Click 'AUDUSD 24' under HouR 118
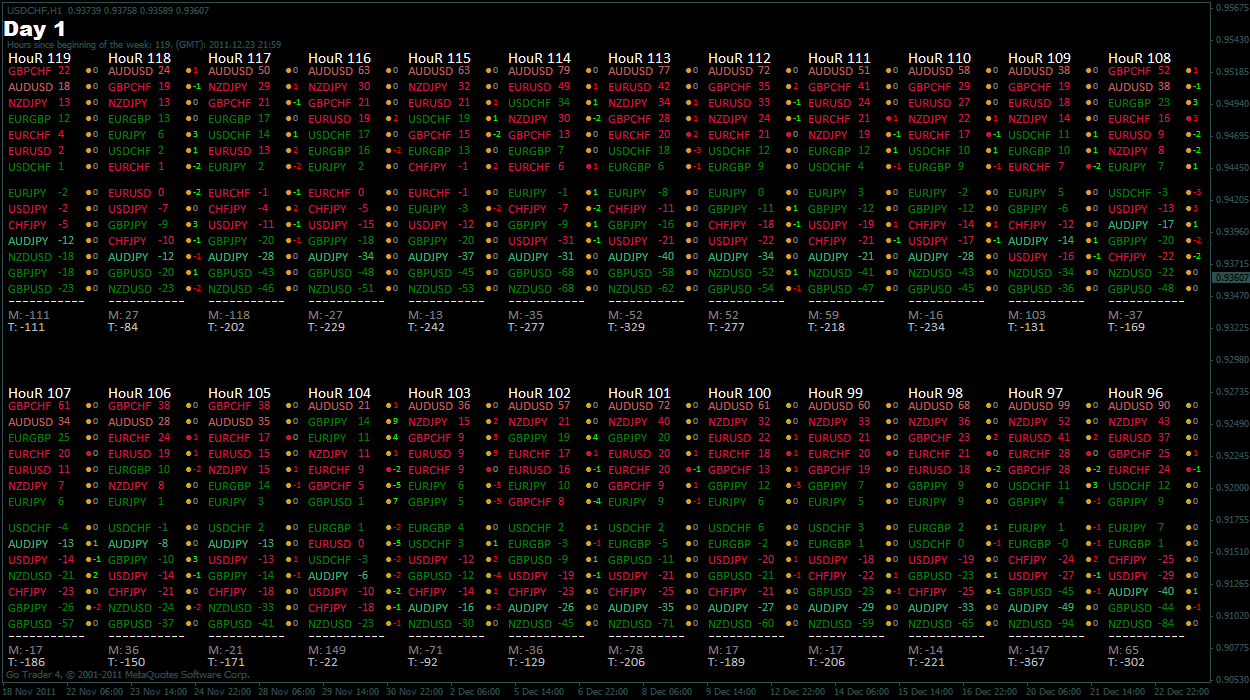 [139, 72]
